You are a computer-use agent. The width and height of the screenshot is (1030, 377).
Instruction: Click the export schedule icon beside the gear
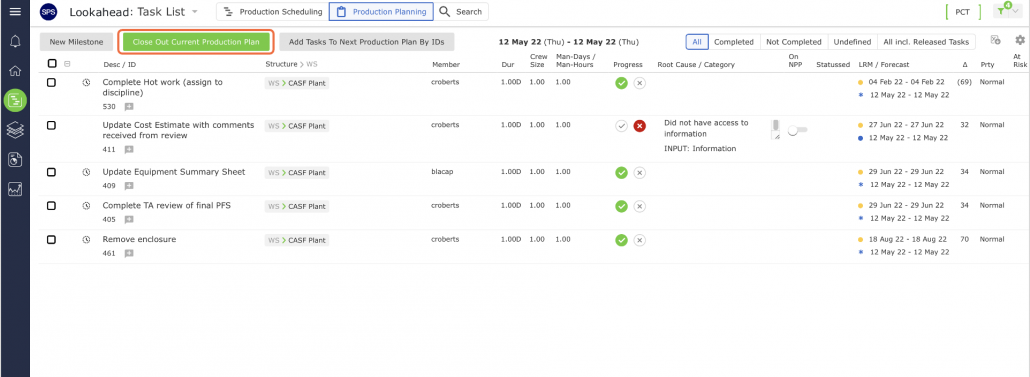[995, 41]
